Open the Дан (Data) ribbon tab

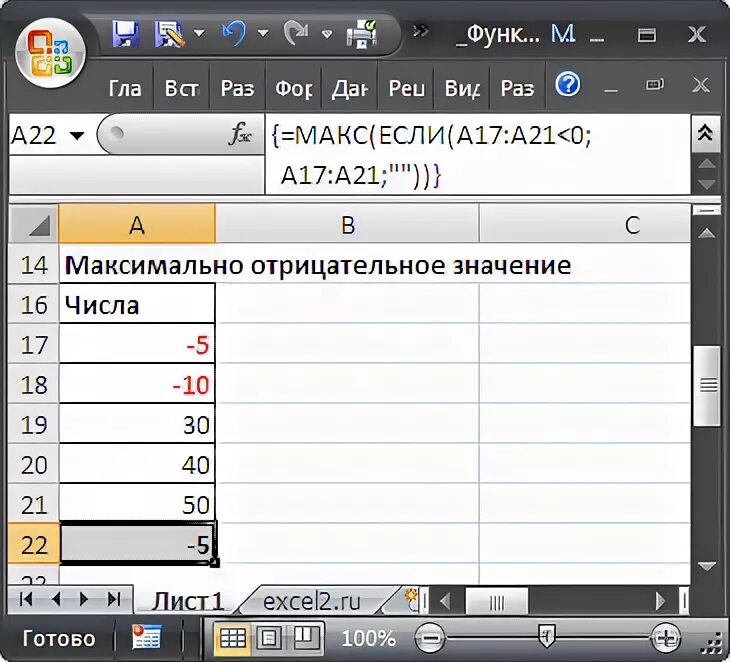point(349,88)
